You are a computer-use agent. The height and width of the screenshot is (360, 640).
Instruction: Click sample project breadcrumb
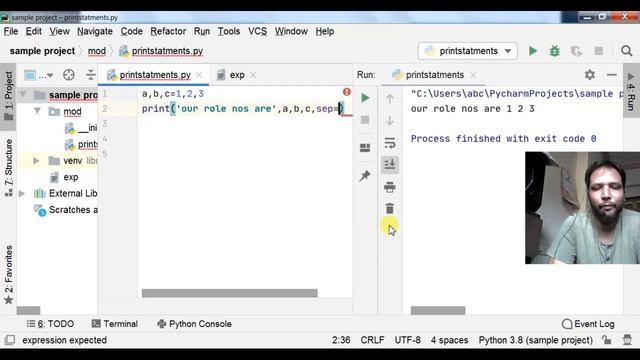[42, 51]
